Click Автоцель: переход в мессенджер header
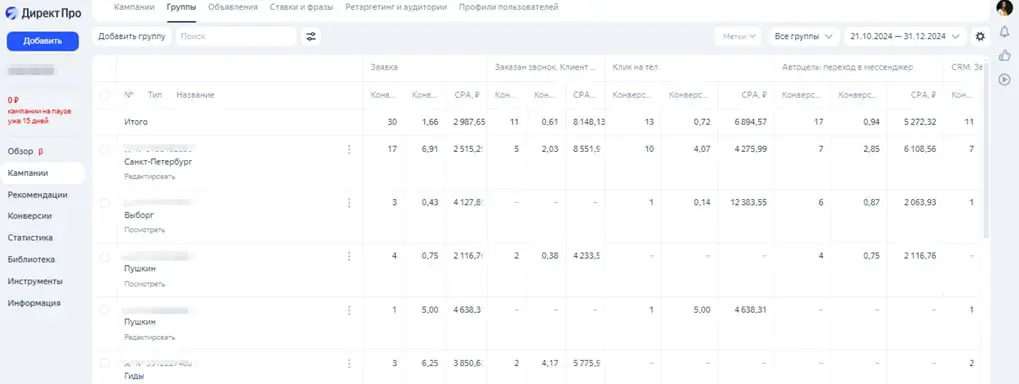 pos(847,67)
